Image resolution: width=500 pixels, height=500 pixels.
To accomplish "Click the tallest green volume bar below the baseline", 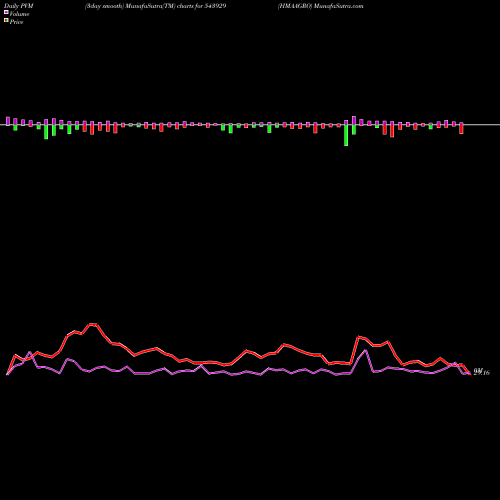I will point(346,135).
